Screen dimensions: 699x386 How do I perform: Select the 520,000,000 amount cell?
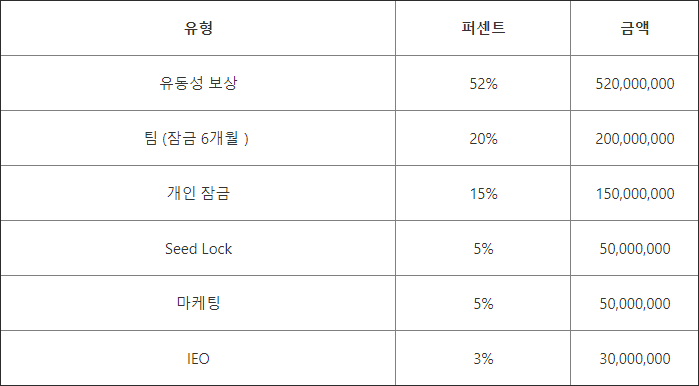(x=634, y=83)
